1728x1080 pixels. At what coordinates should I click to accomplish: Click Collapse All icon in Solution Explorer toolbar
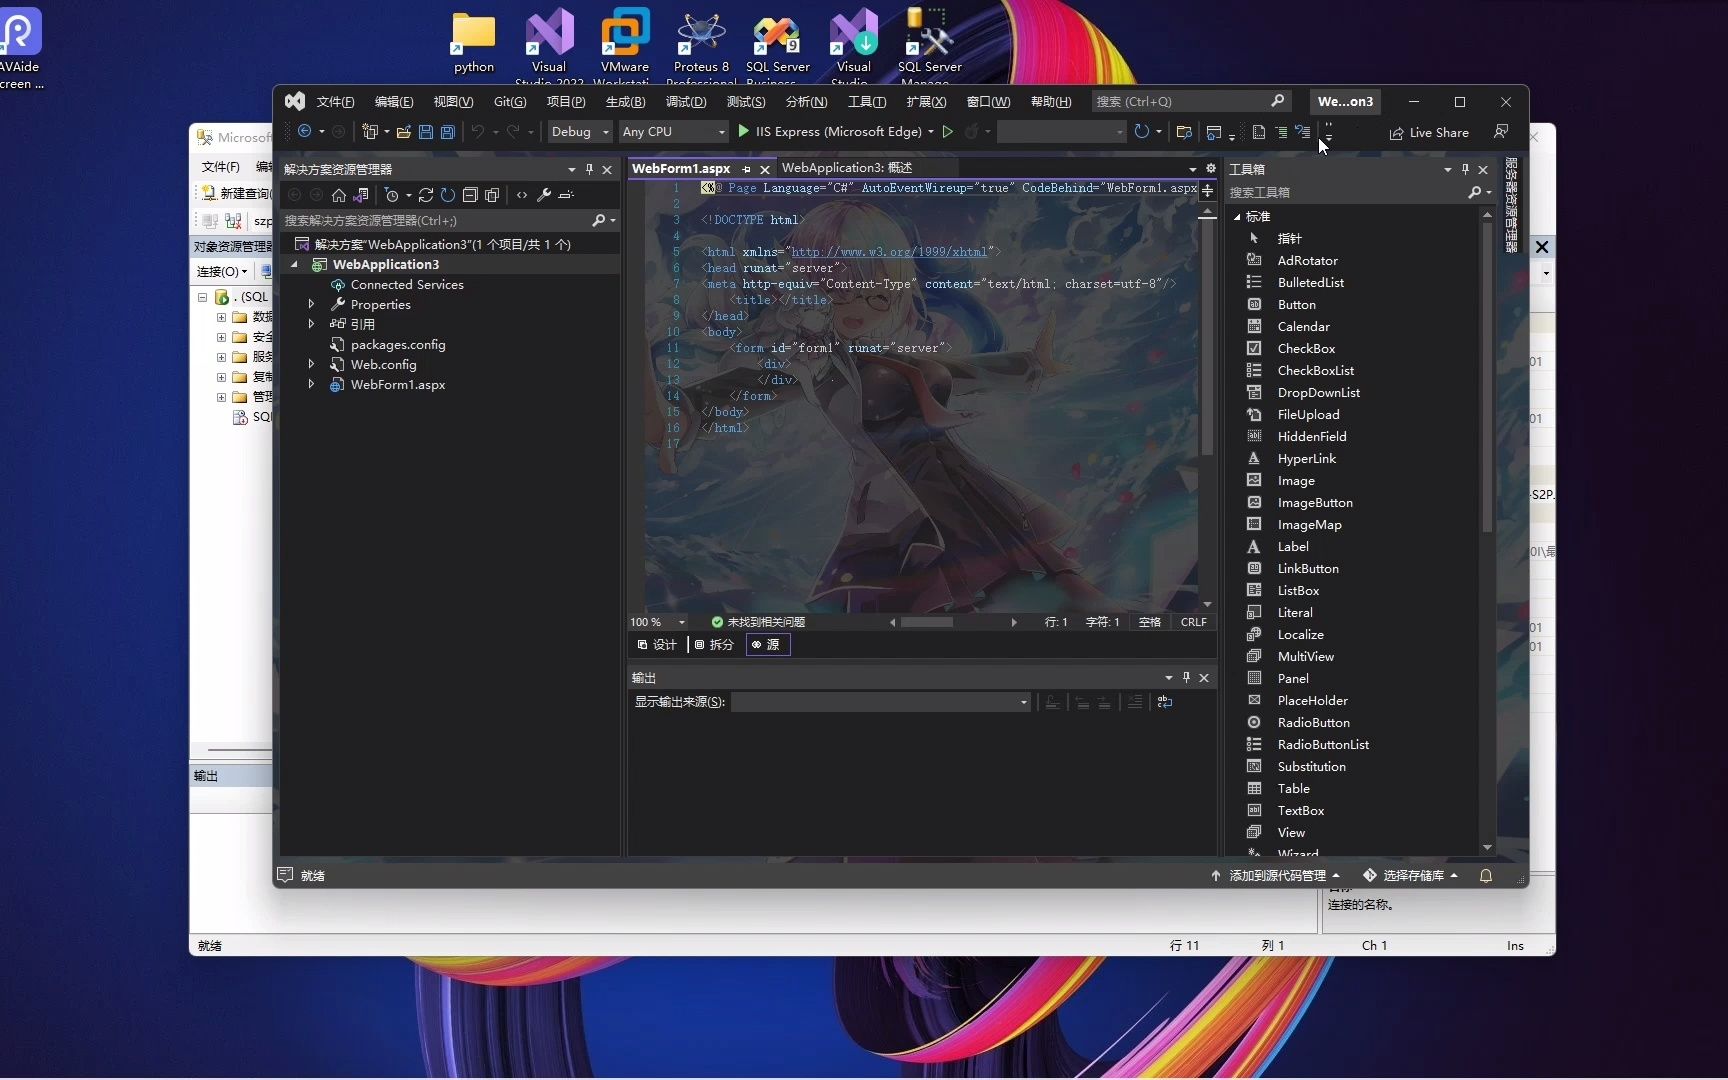coord(470,195)
